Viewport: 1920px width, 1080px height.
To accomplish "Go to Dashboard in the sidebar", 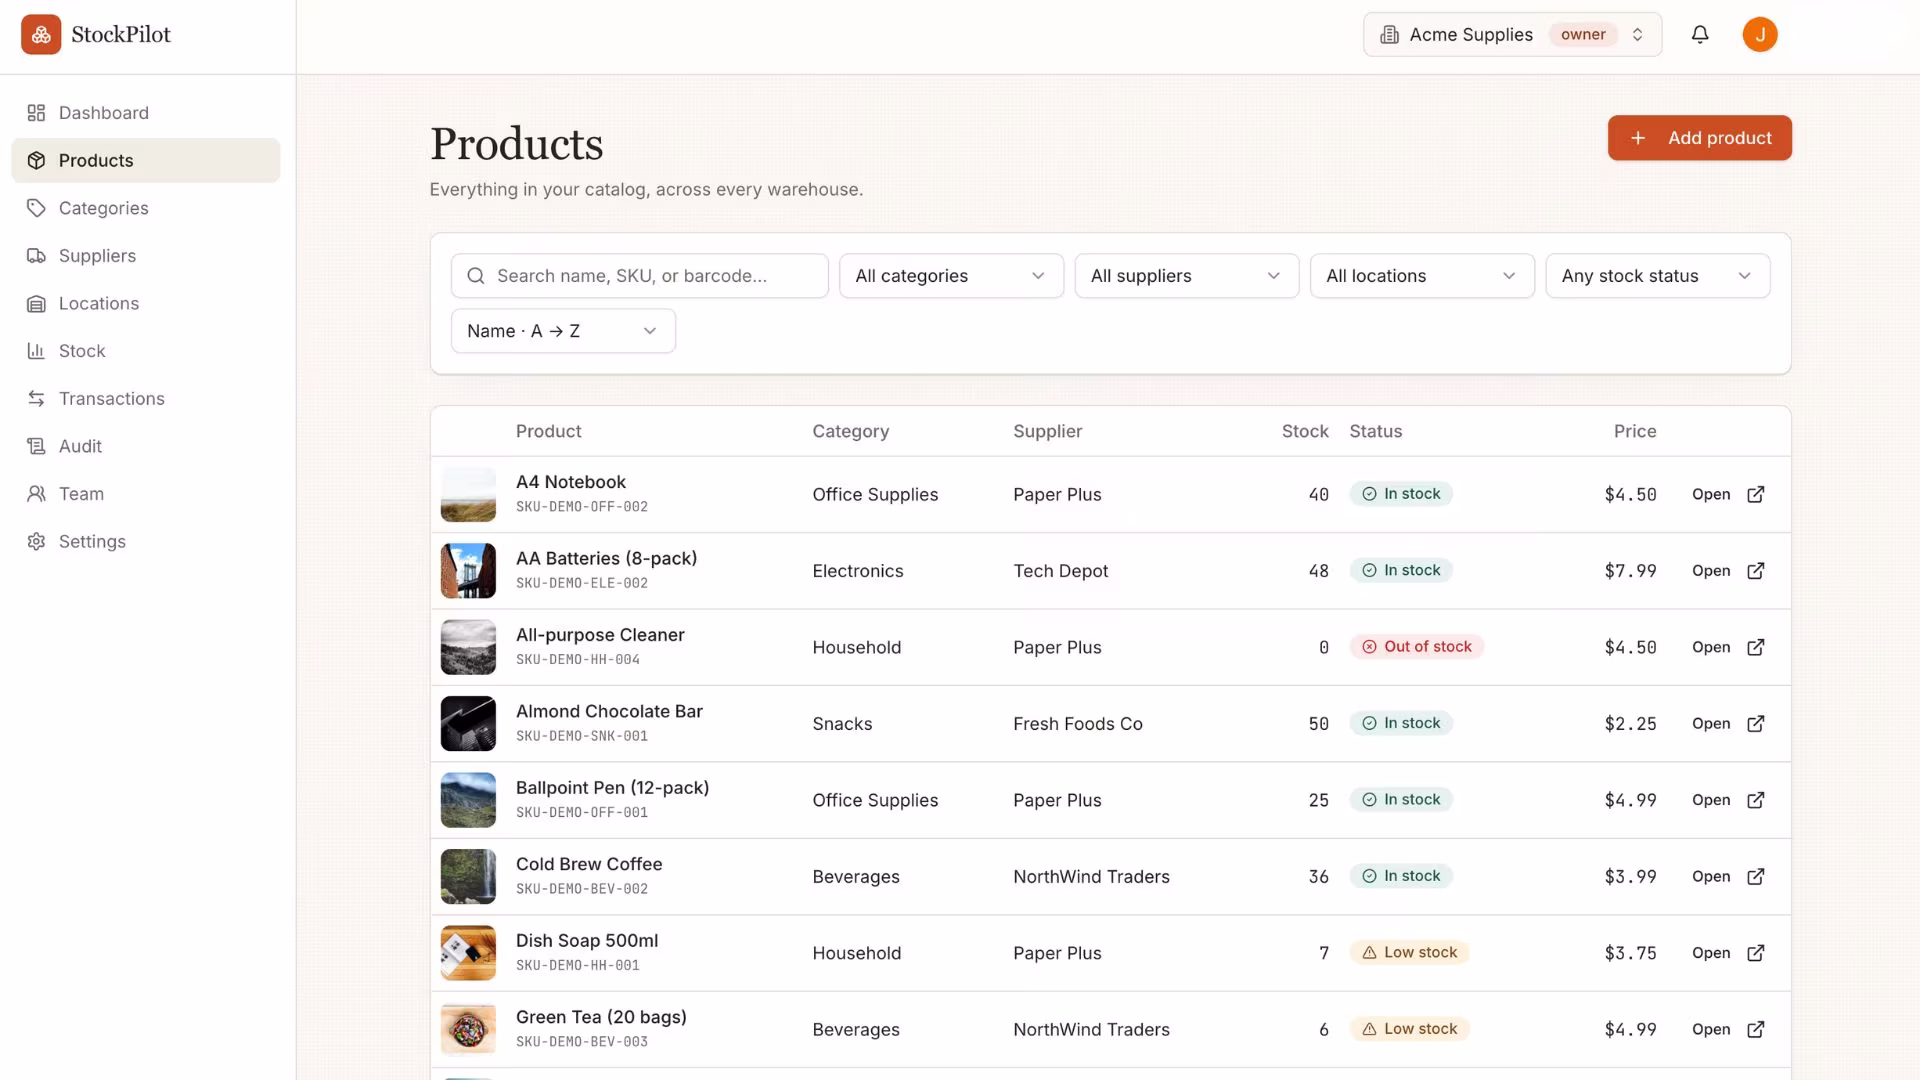I will click(x=146, y=113).
